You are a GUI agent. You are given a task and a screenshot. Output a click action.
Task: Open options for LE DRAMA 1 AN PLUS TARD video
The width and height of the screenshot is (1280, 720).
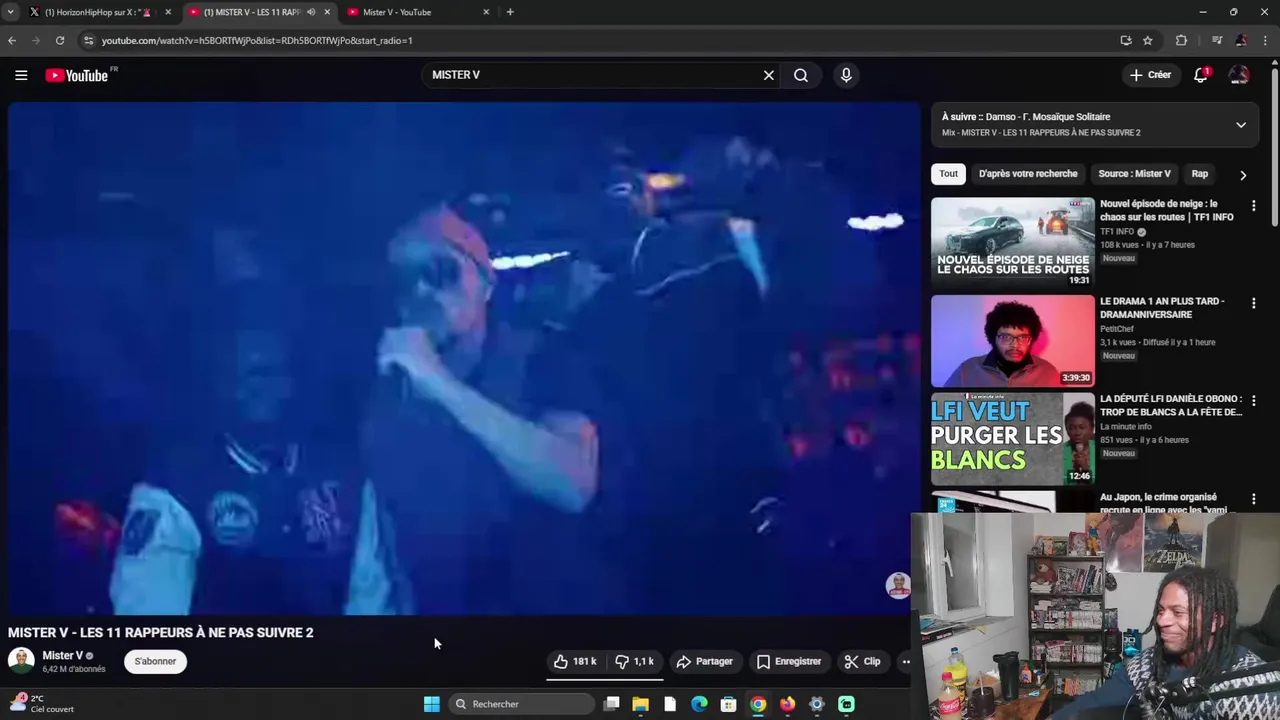[x=1253, y=303]
